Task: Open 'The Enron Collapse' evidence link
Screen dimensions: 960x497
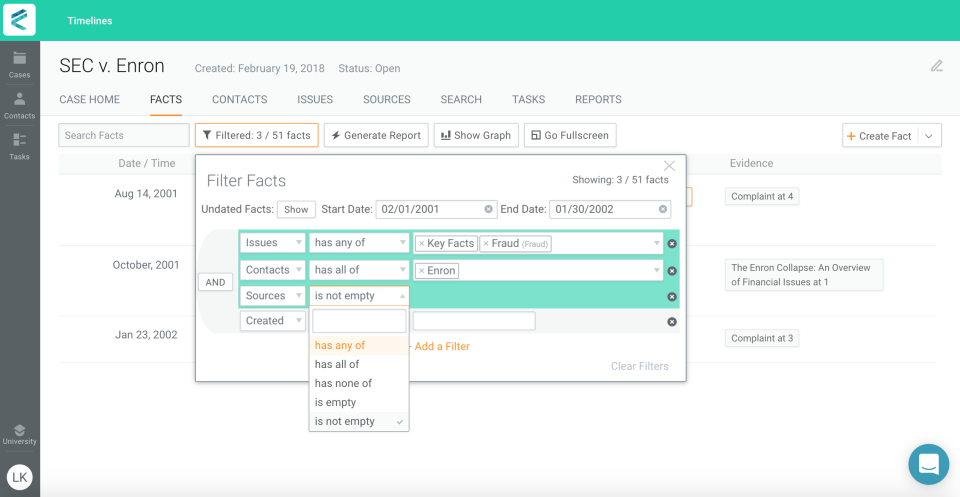Action: pyautogui.click(x=804, y=275)
